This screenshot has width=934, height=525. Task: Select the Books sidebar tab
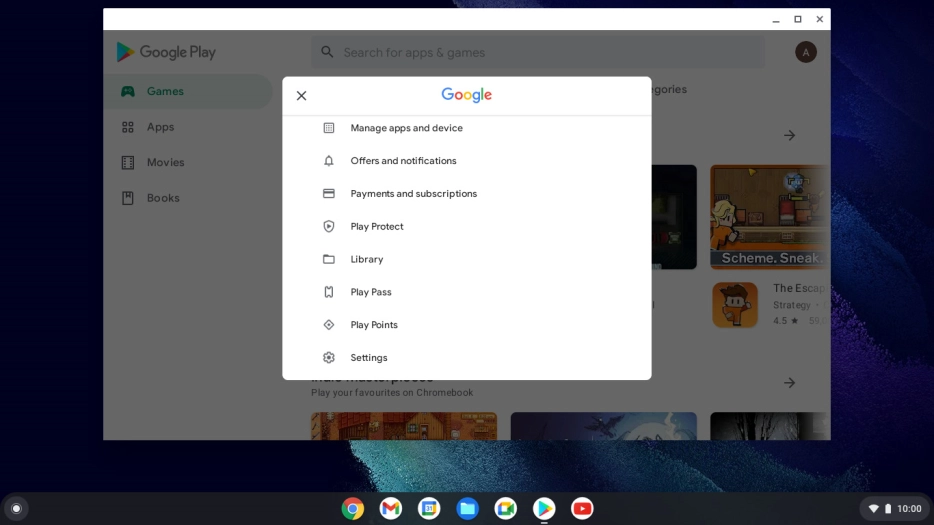pyautogui.click(x=188, y=198)
